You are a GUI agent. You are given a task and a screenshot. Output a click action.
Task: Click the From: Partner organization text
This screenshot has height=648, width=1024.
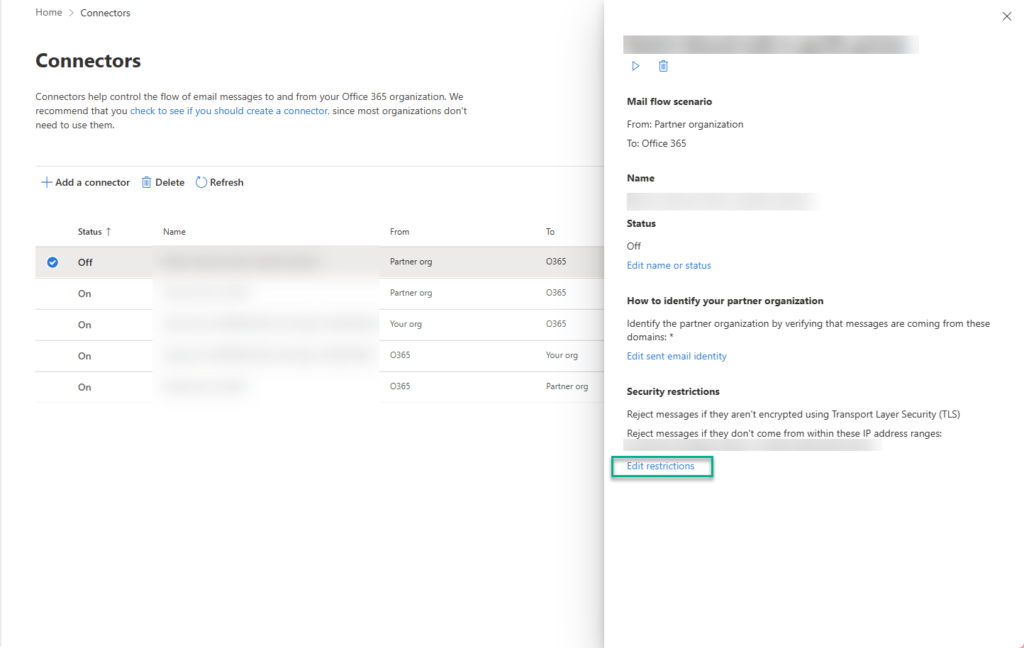[685, 124]
